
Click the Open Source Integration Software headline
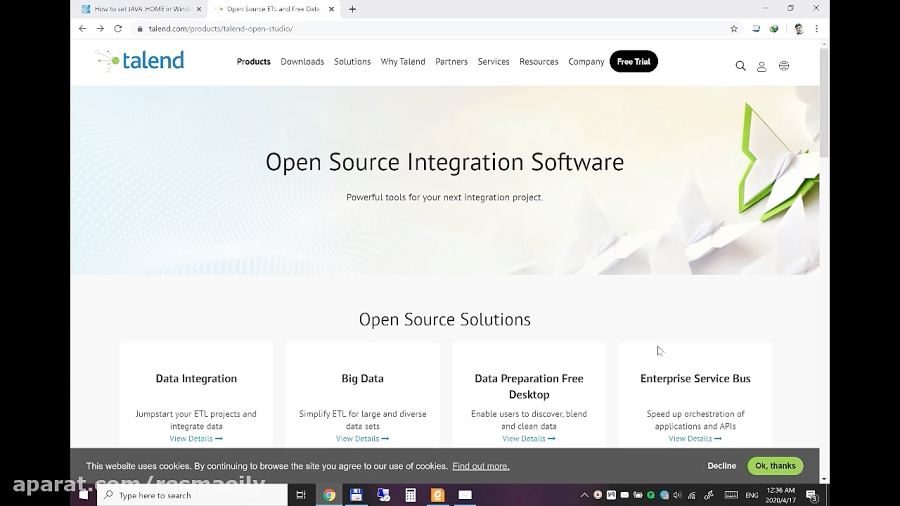(x=445, y=162)
